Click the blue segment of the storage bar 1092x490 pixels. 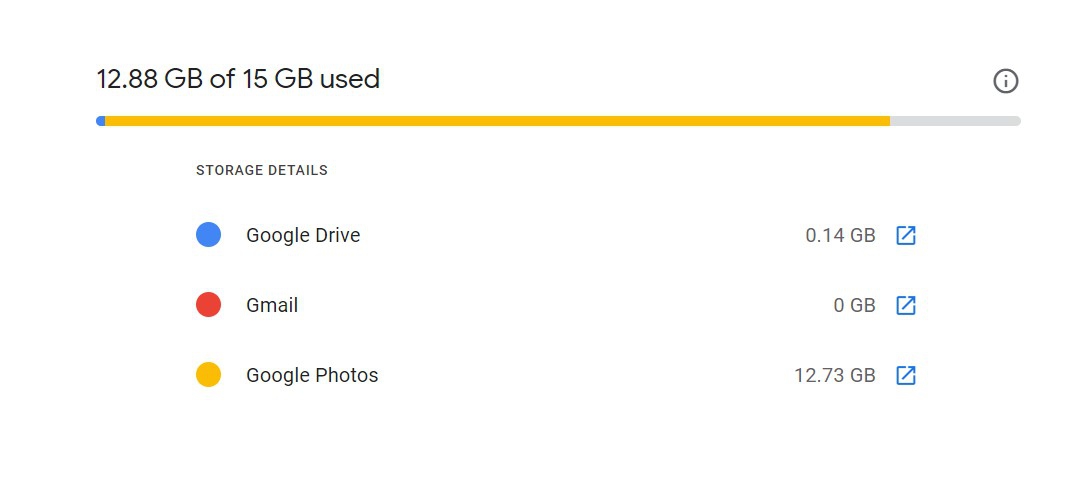pyautogui.click(x=101, y=121)
